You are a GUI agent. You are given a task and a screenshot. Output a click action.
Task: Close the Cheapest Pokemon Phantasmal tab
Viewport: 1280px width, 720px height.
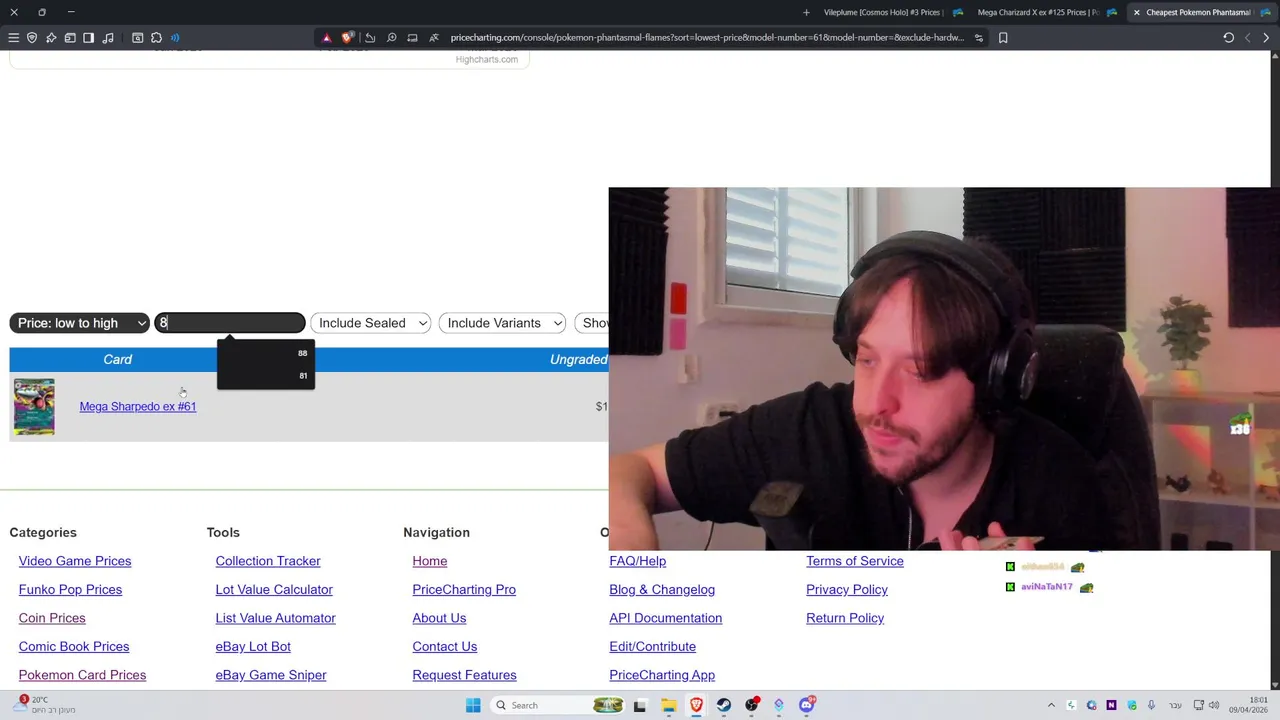(1137, 12)
